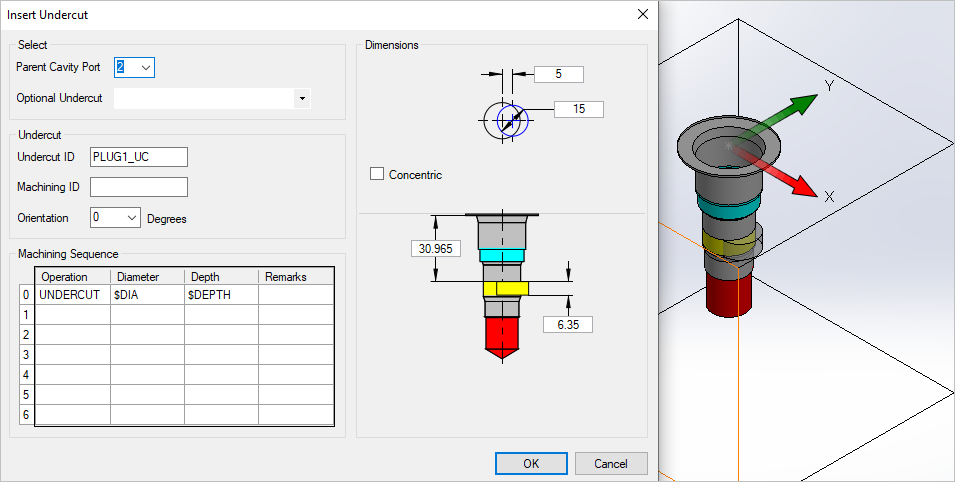Click the yellow undercut section in diagram
Image resolution: width=955 pixels, height=482 pixels.
tap(505, 289)
